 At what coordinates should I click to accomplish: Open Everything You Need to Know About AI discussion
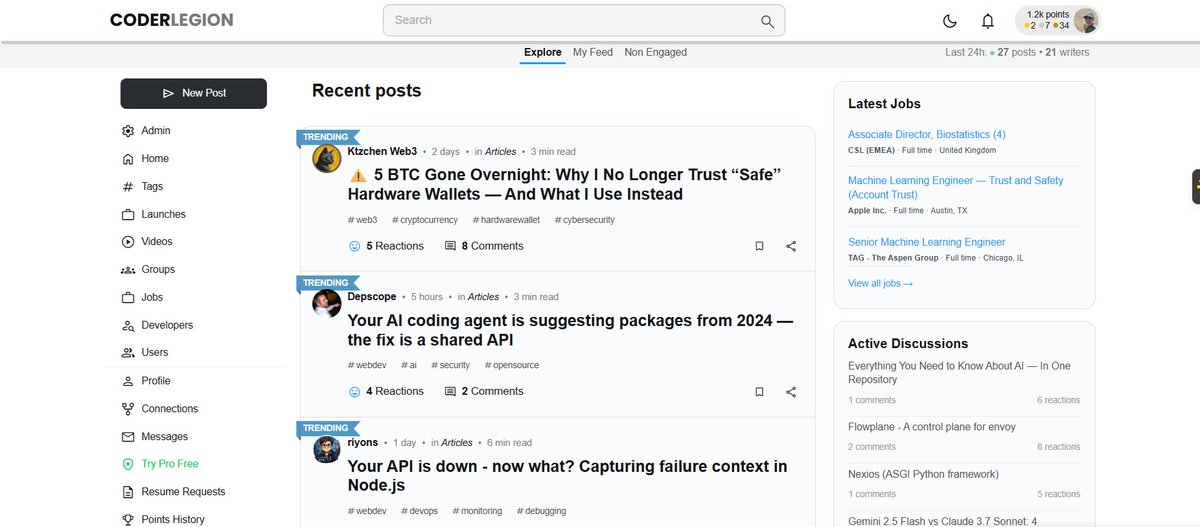coord(959,373)
